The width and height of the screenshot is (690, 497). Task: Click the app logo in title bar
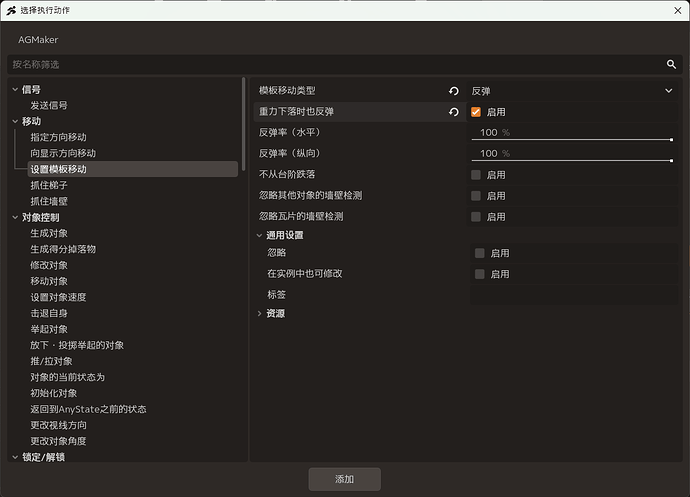(11, 10)
